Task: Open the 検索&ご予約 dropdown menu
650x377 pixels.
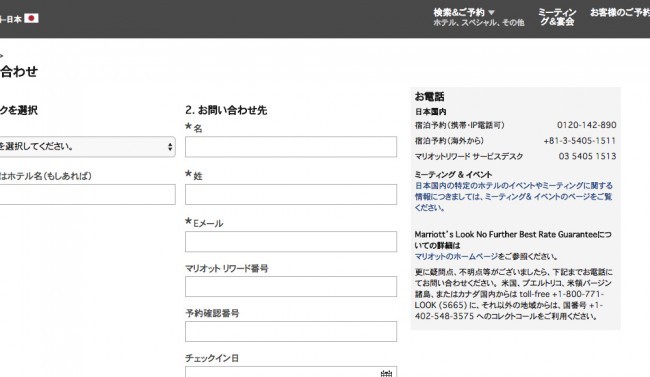Action: (x=463, y=12)
